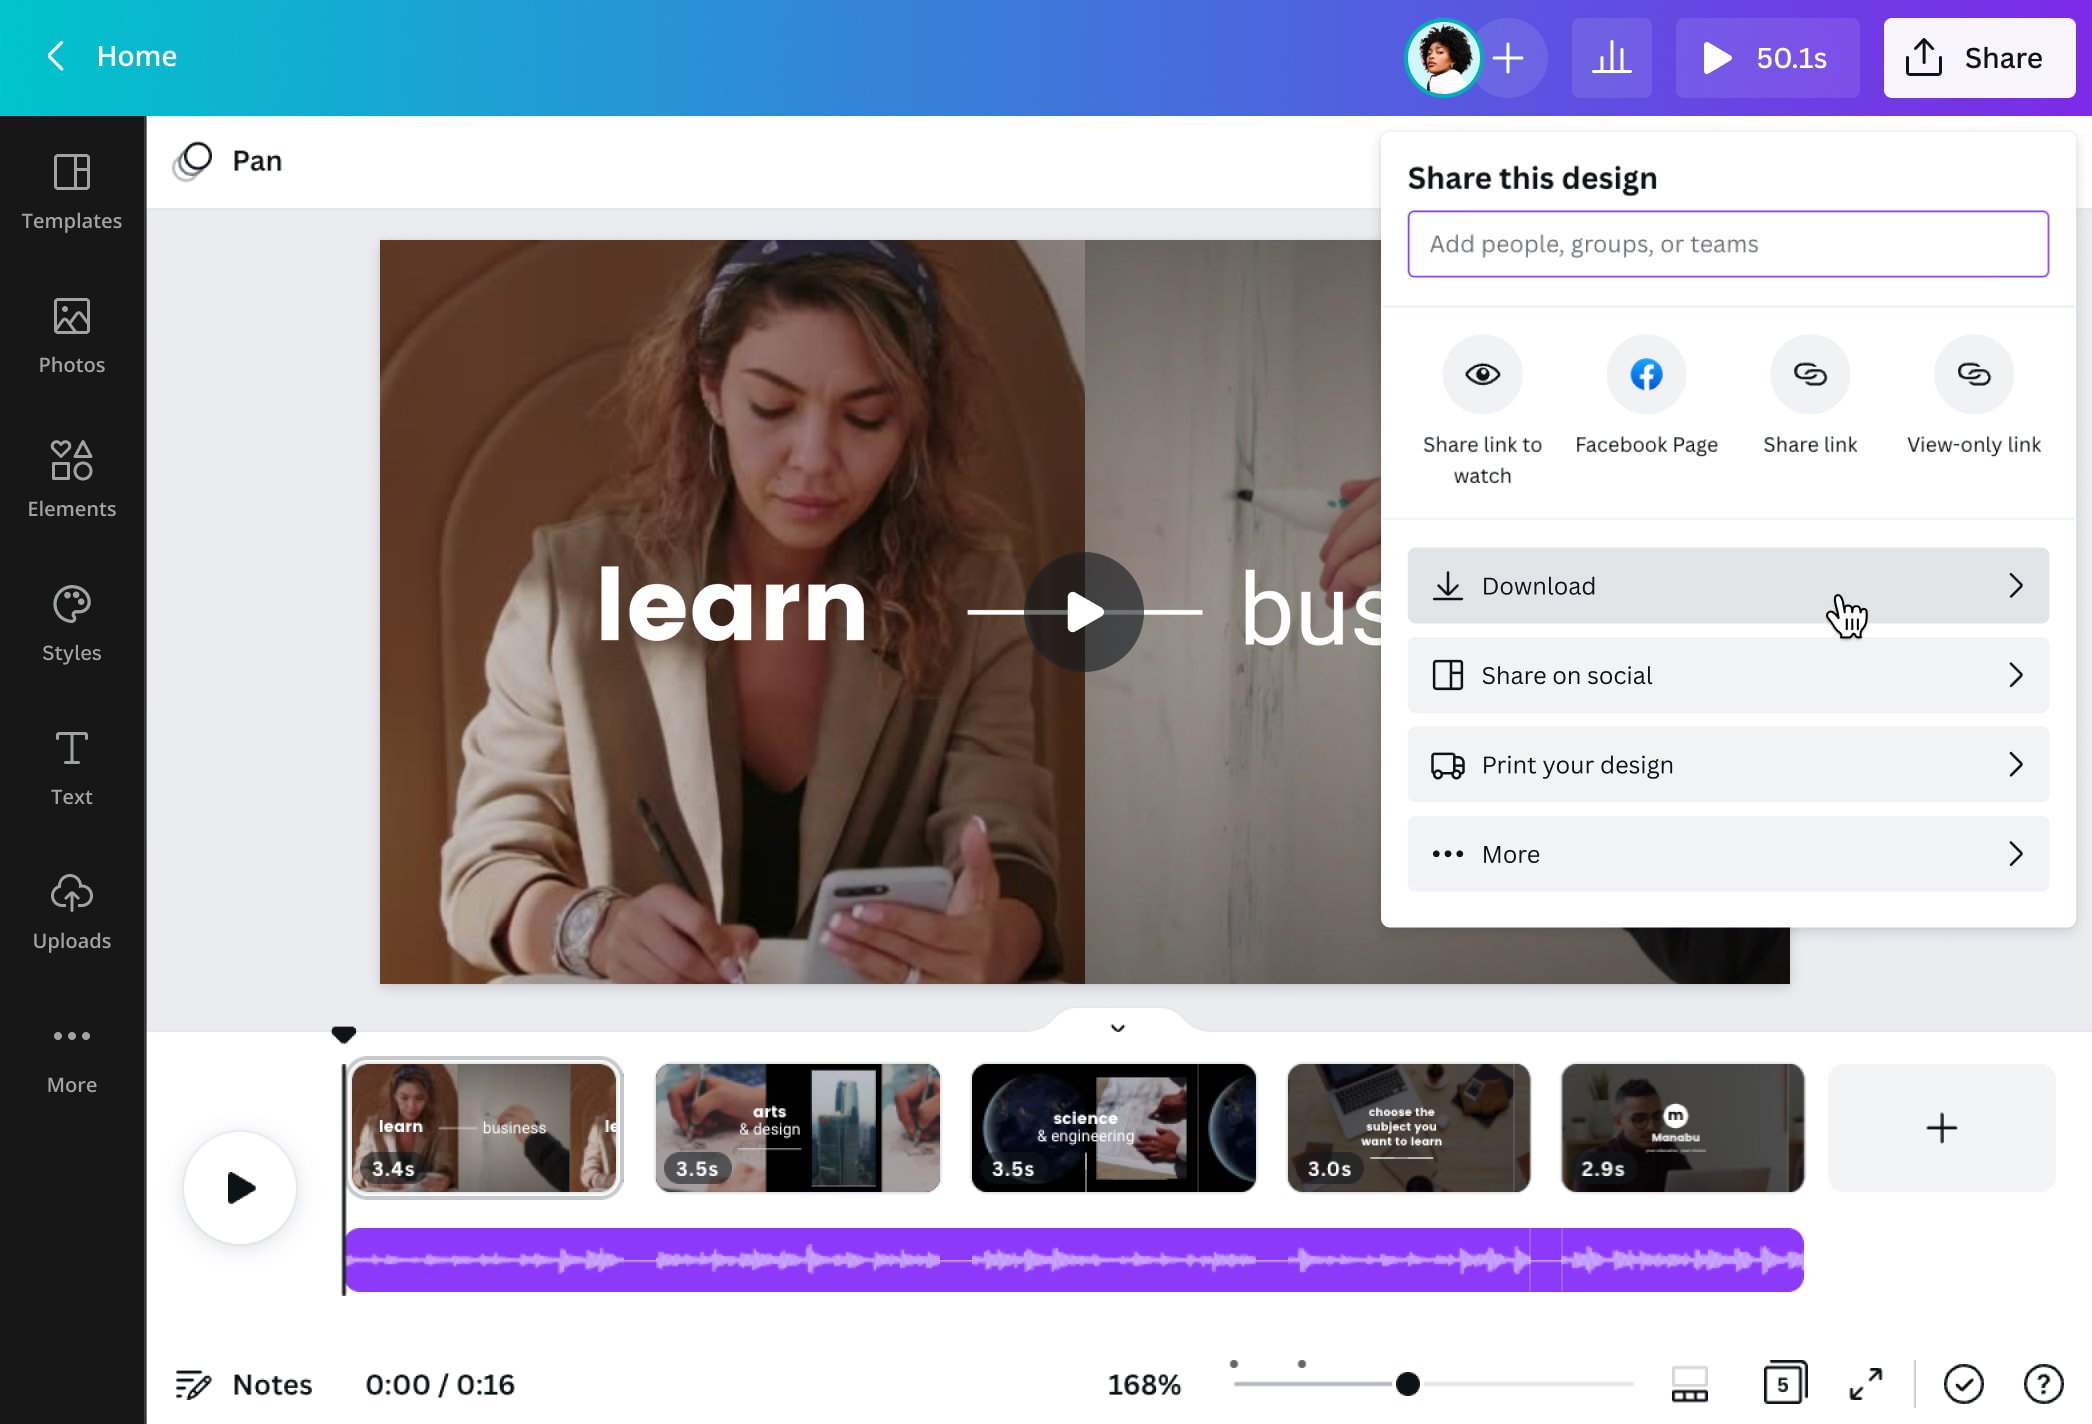Open the Text panel
2092x1424 pixels.
(x=71, y=766)
